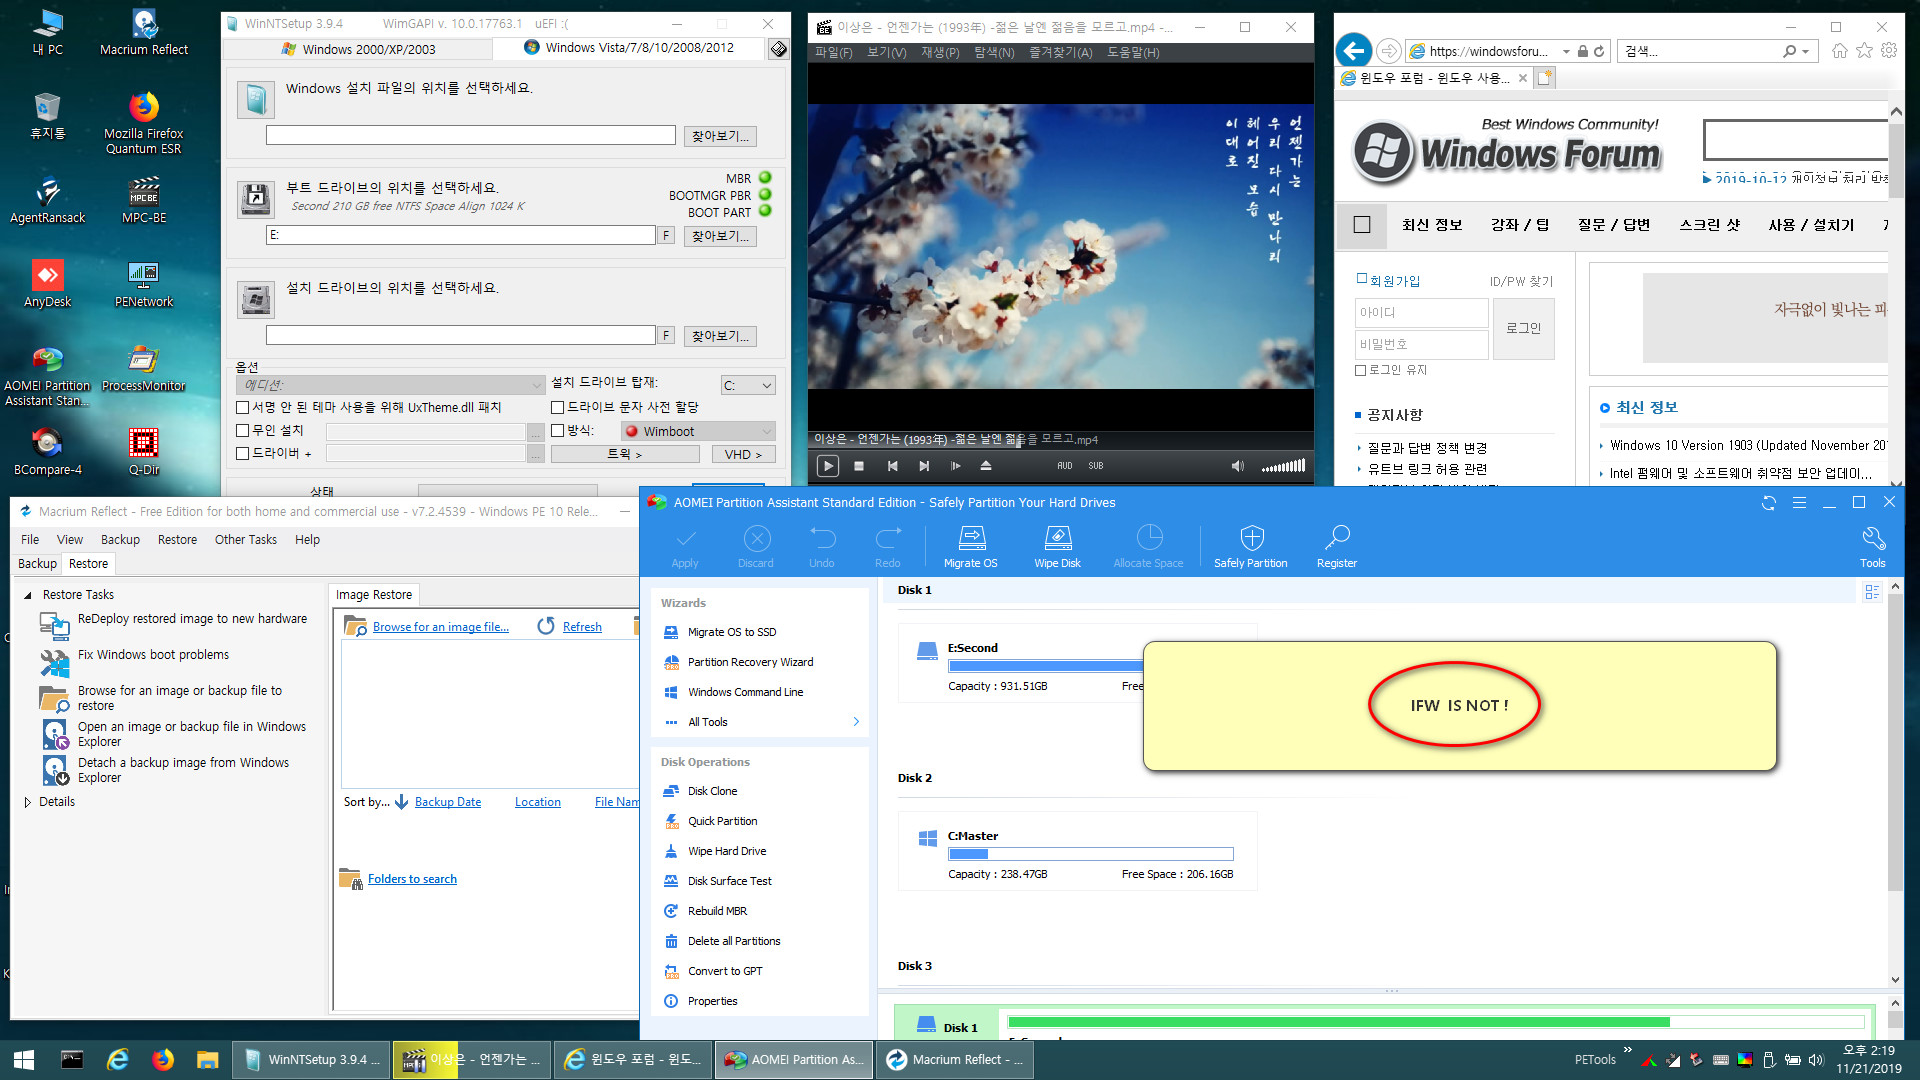1920x1080 pixels.
Task: Open ProcessMonitor desktop icon
Action: (144, 368)
